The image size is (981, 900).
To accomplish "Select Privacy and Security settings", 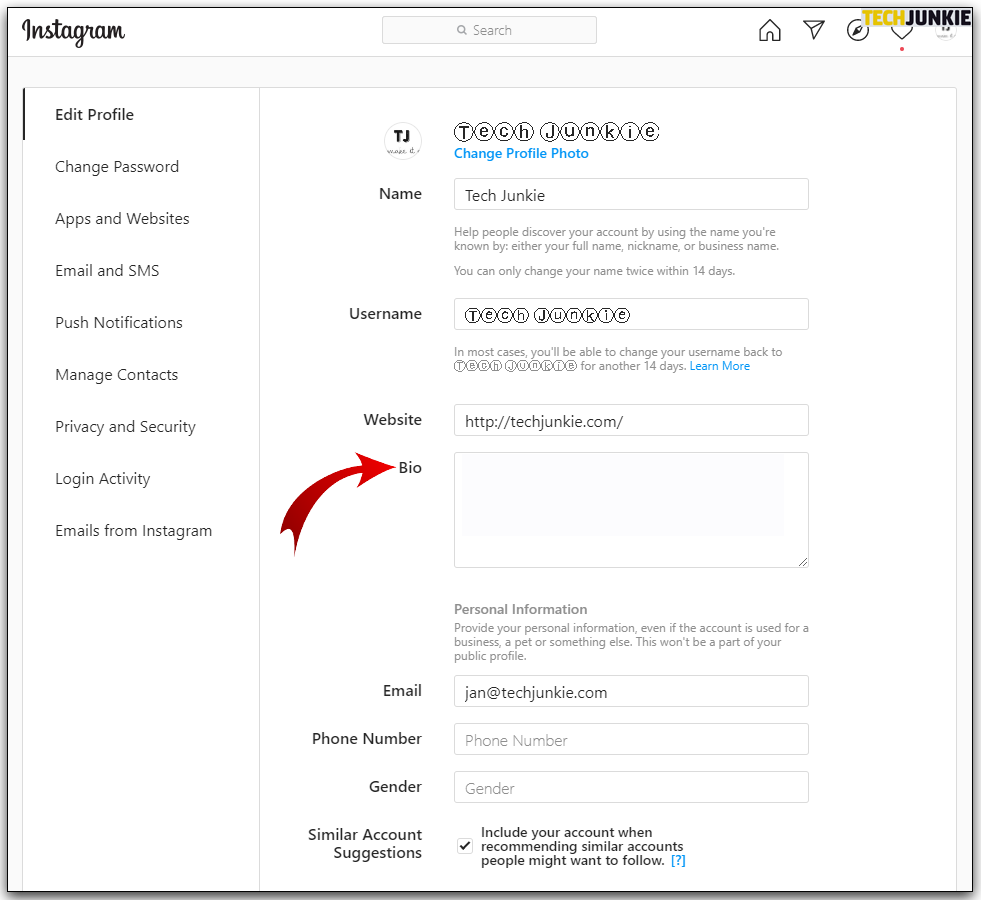I will 125,426.
